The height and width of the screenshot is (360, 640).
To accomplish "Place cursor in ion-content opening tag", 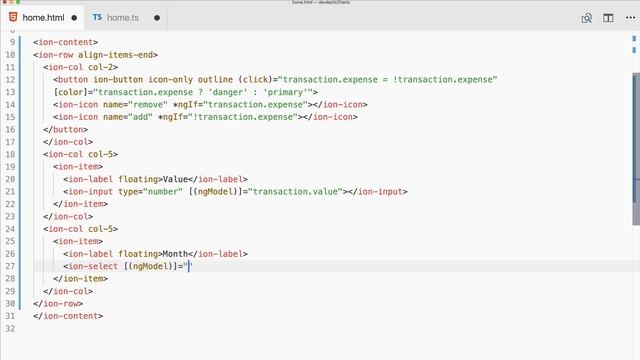I will click(65, 42).
